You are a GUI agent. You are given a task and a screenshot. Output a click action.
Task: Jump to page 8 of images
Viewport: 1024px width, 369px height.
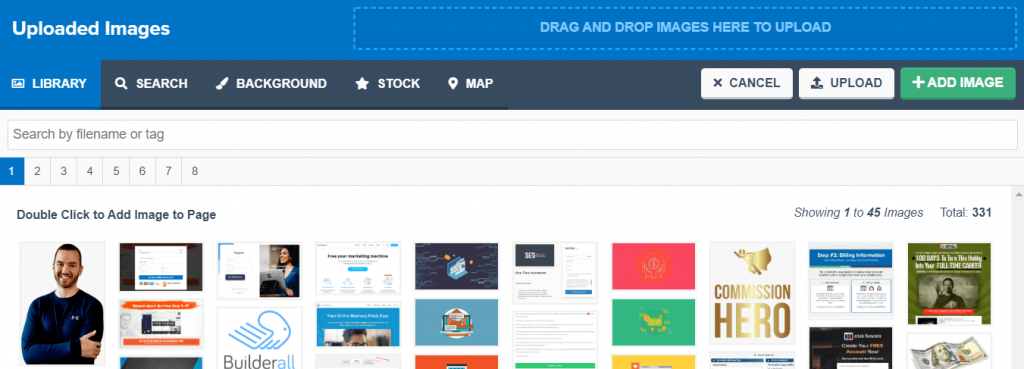pos(195,172)
